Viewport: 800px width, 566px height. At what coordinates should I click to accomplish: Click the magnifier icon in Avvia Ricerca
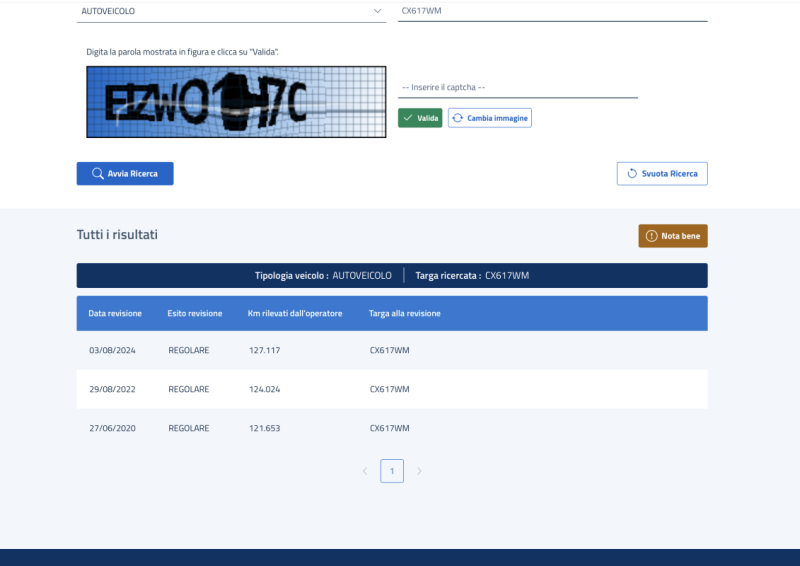(97, 174)
